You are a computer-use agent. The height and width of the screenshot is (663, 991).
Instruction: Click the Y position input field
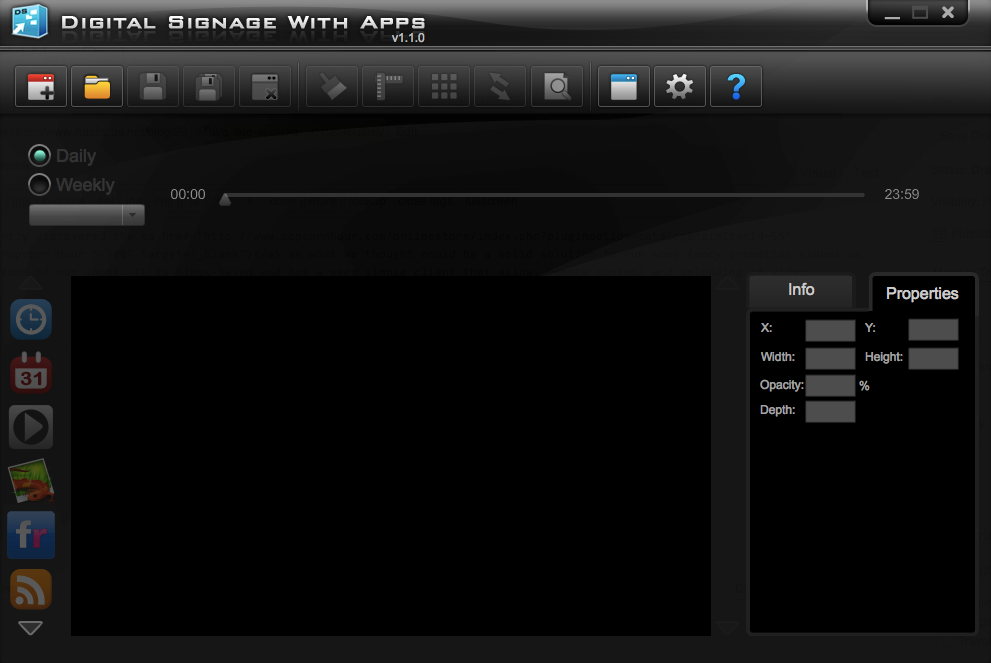click(933, 330)
